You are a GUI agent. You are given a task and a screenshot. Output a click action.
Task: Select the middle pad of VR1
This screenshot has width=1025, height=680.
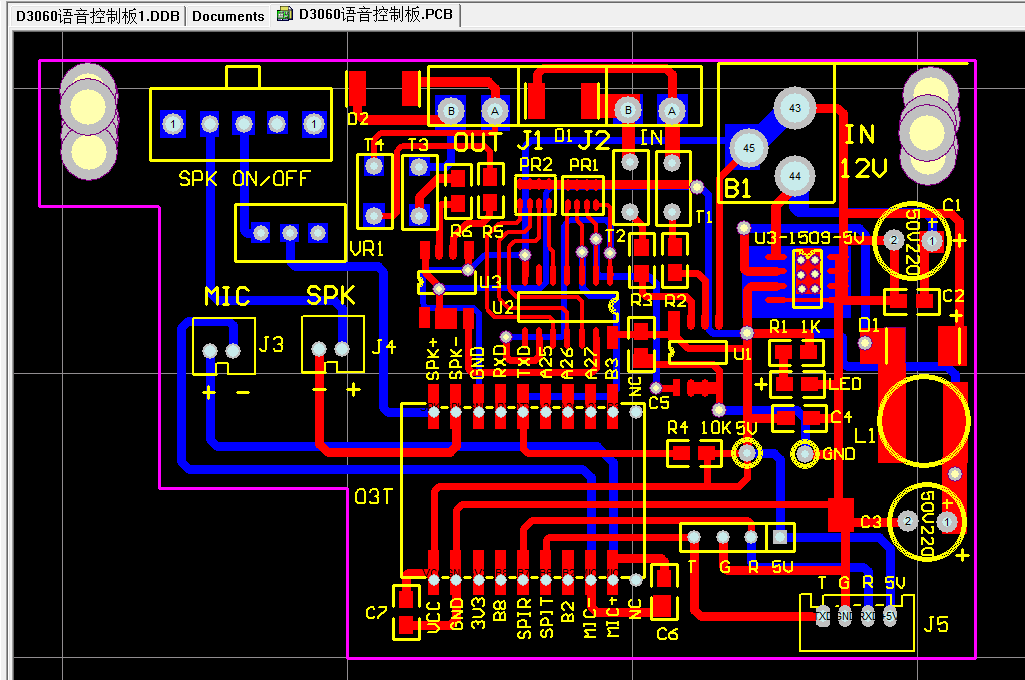290,233
